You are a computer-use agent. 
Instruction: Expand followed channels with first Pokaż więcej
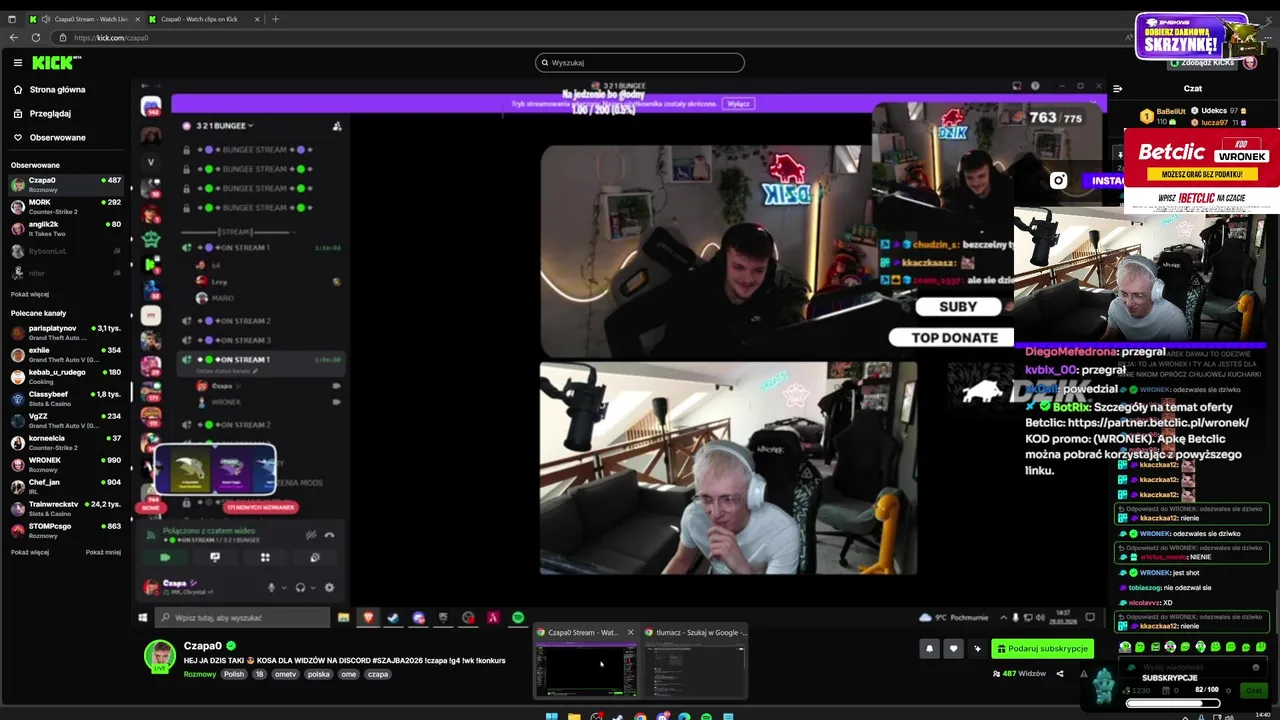30,294
